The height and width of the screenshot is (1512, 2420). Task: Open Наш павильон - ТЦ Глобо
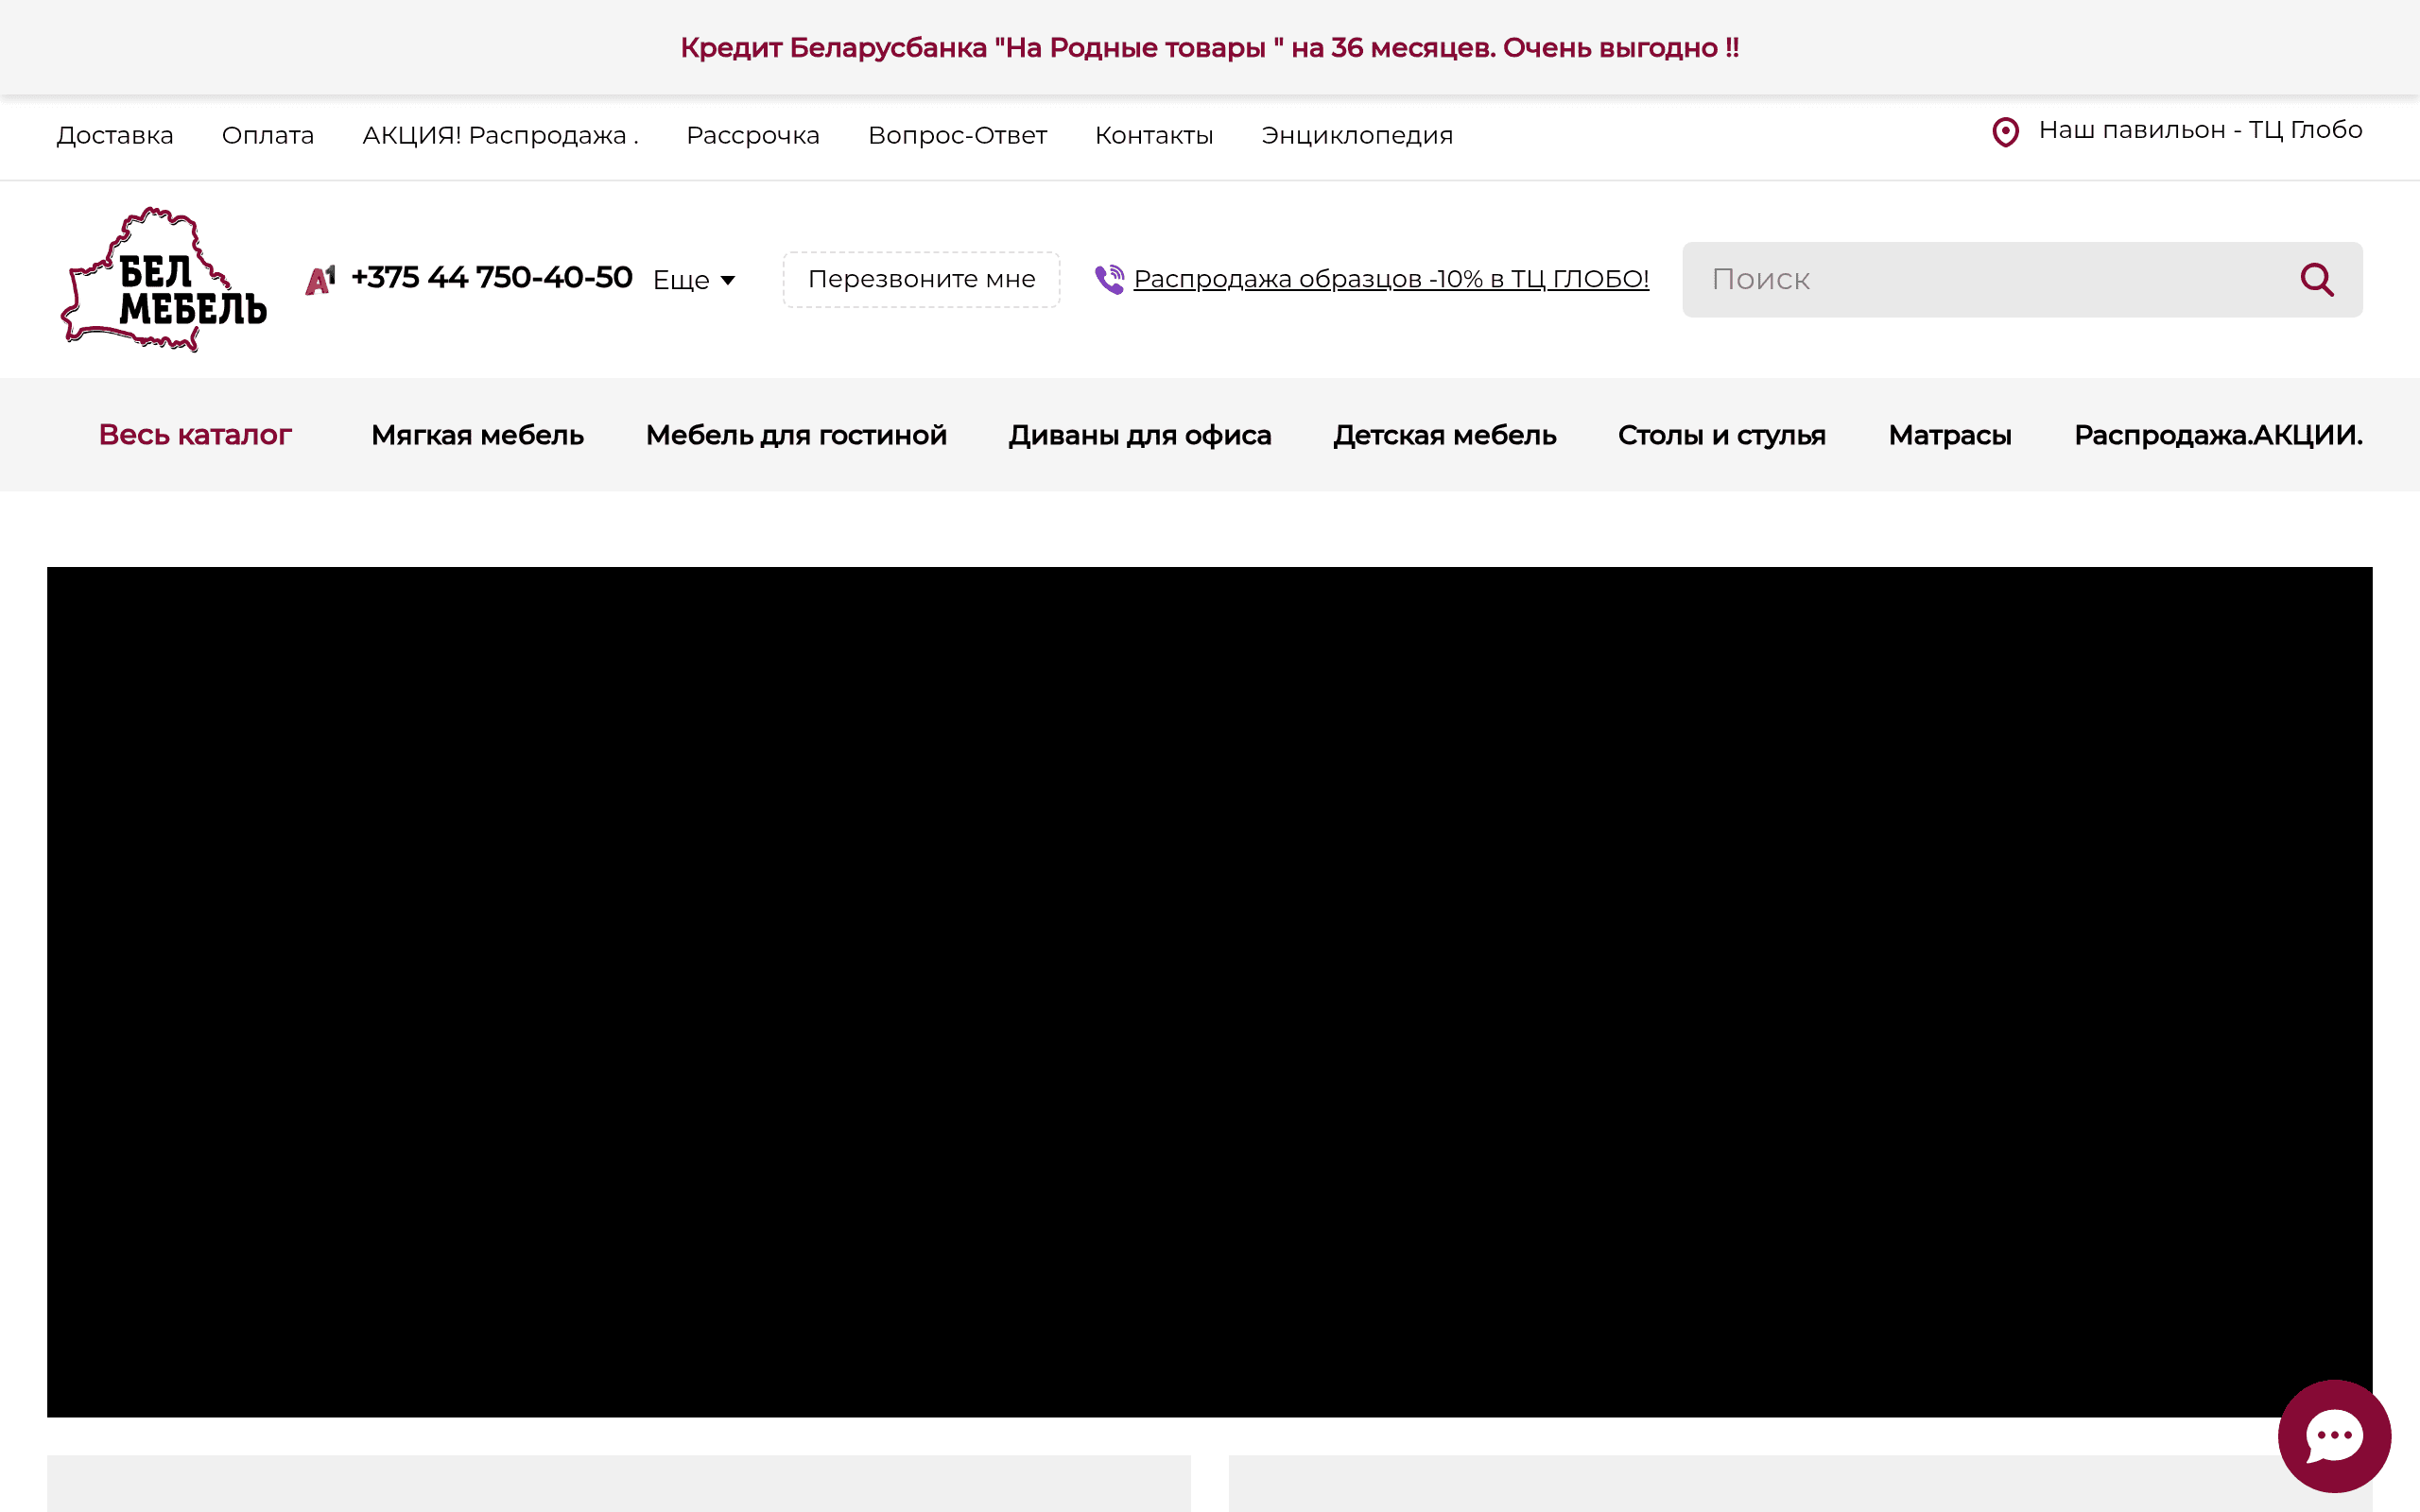click(2199, 130)
